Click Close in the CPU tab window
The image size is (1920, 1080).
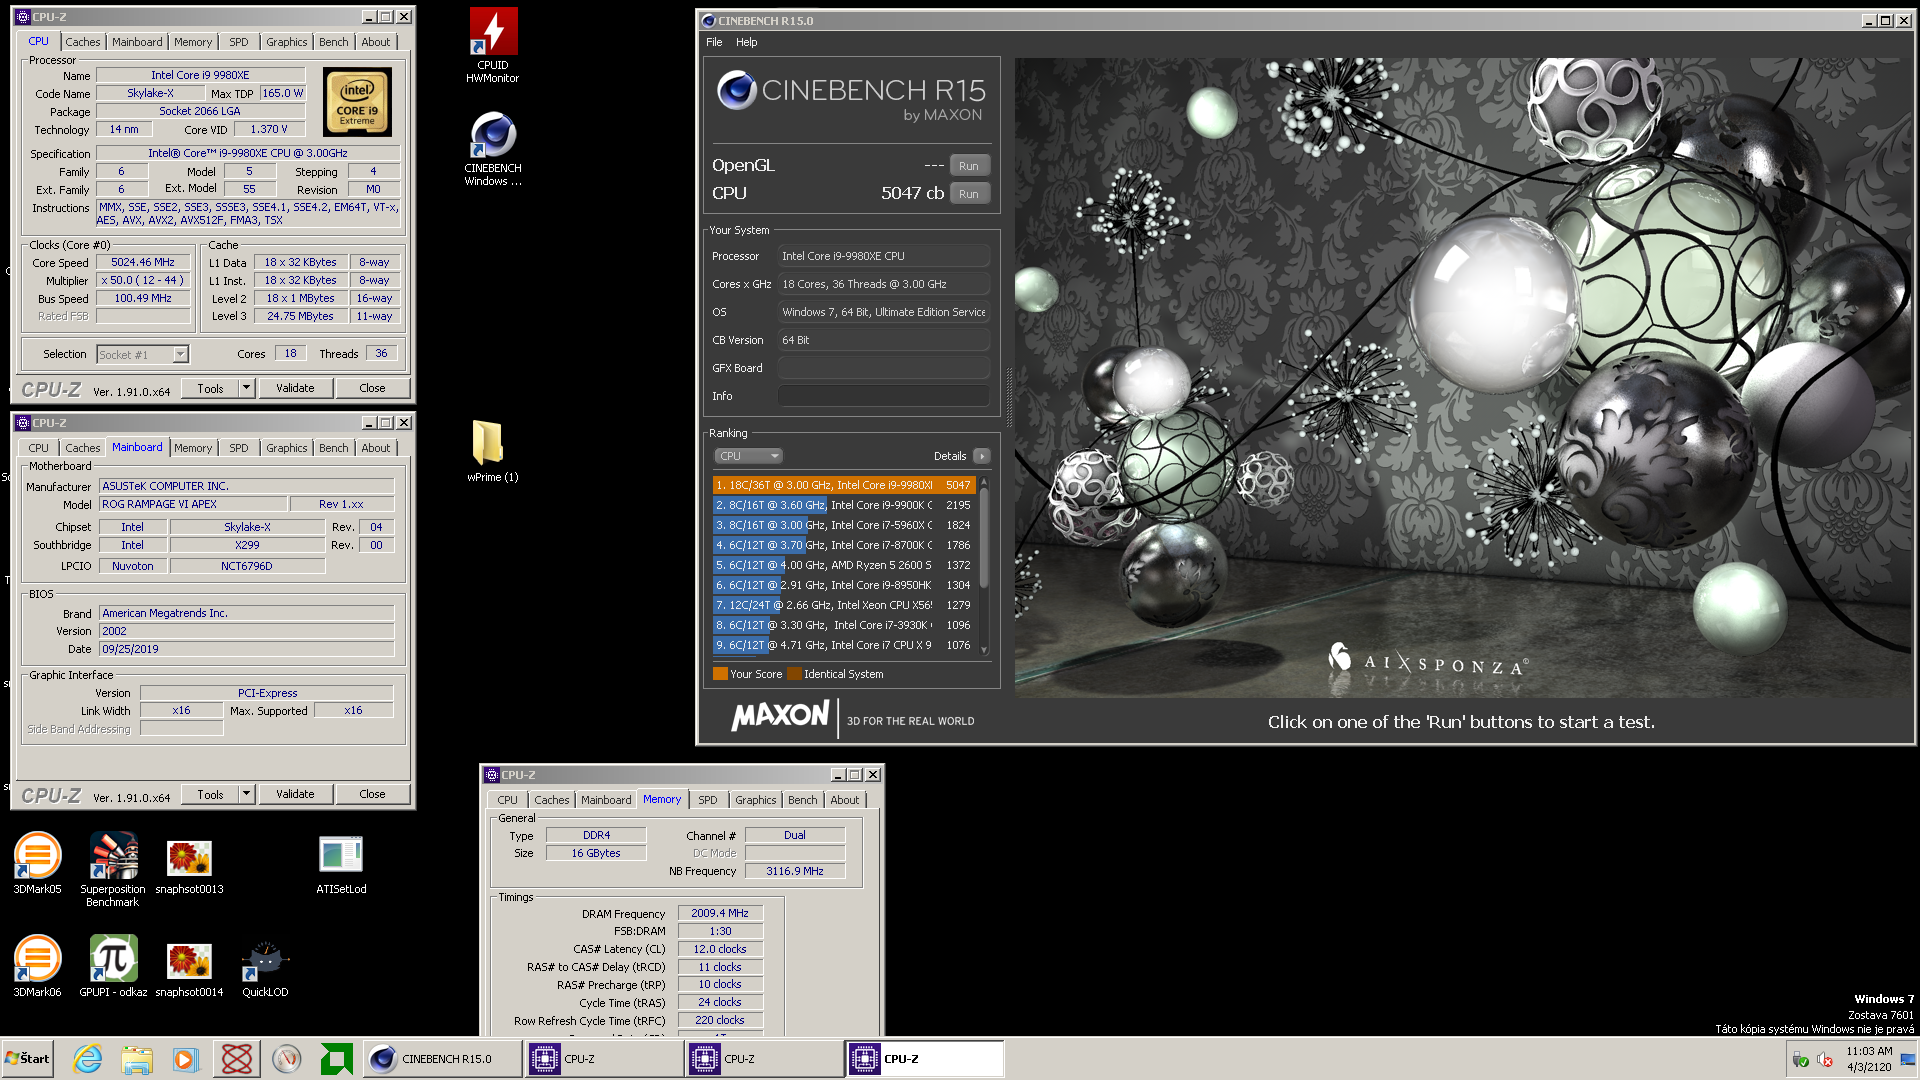point(372,388)
